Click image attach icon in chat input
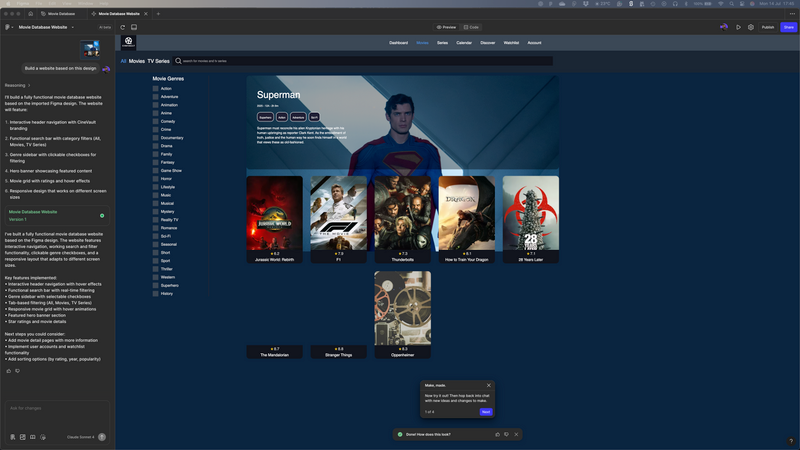 22,437
